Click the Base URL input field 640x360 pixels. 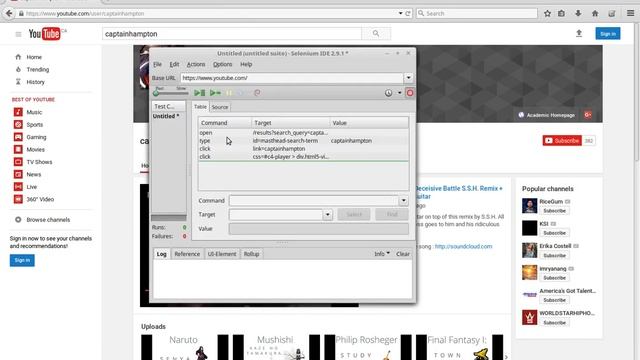292,78
